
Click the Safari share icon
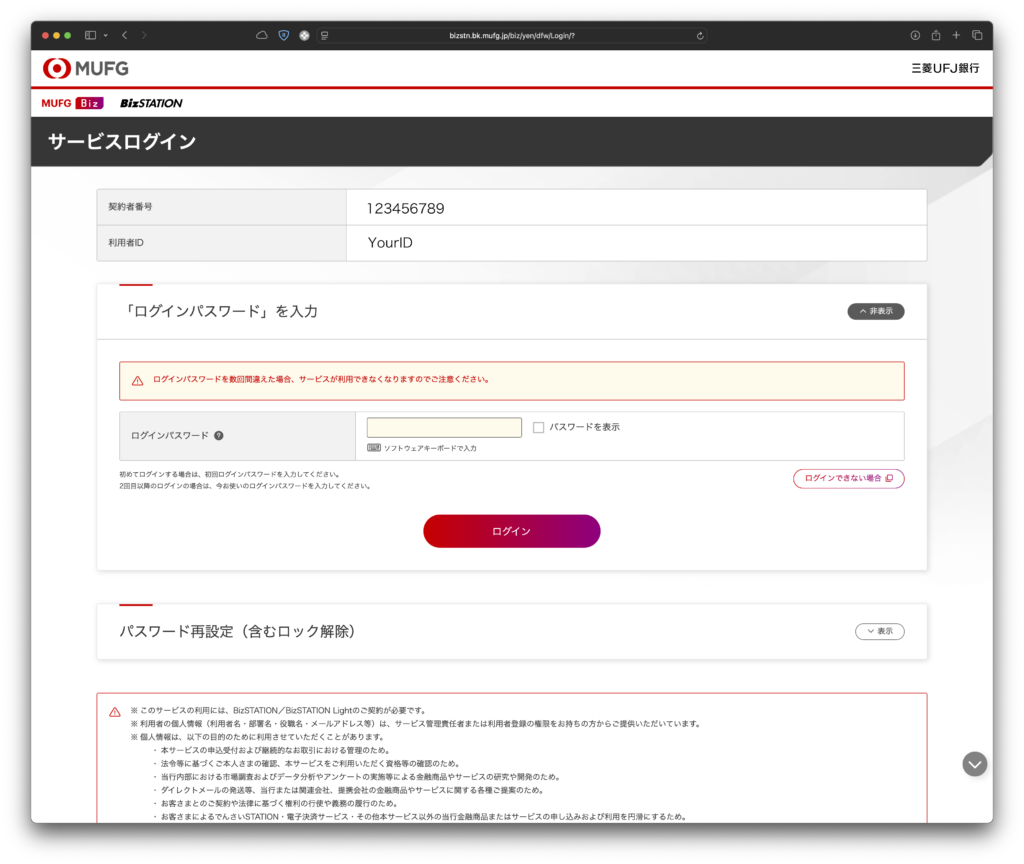(936, 35)
